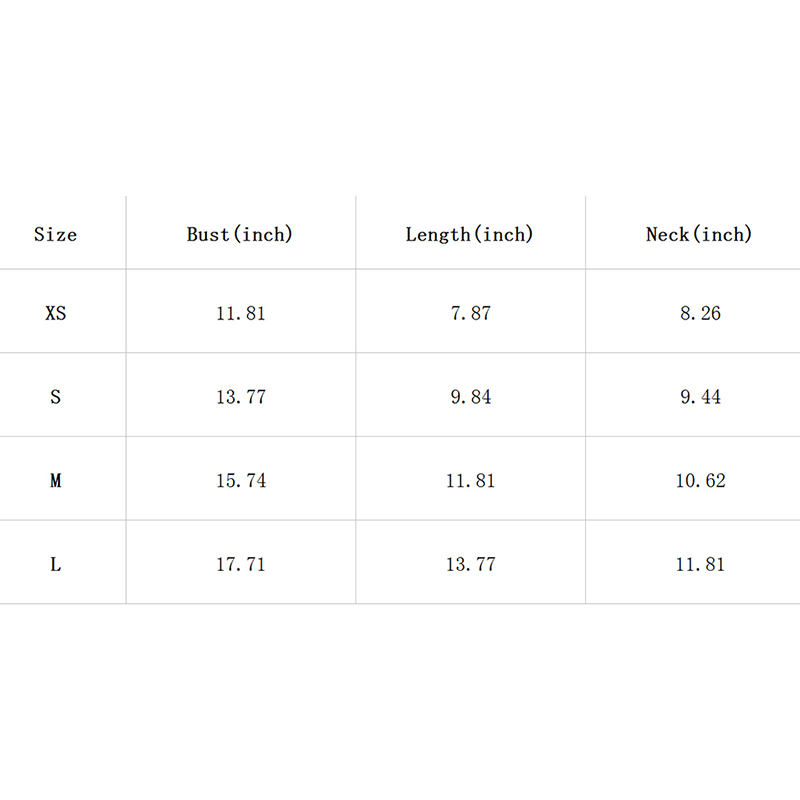Click the M bust value 15.74
800x800 pixels.
click(x=241, y=481)
